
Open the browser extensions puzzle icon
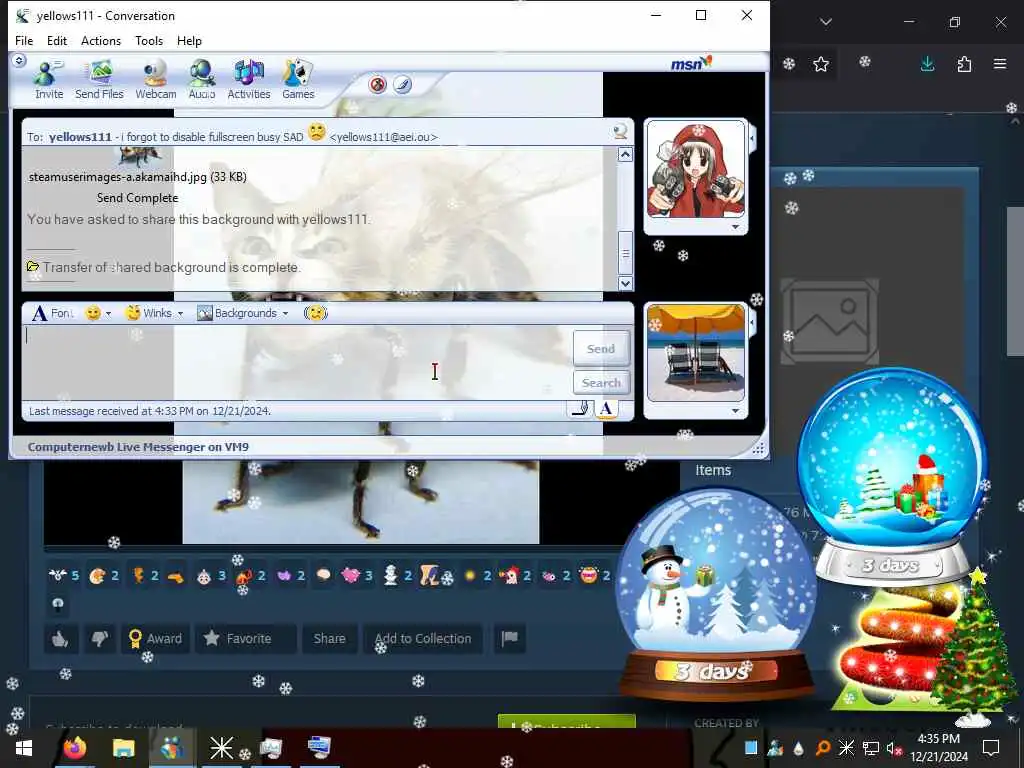[x=964, y=64]
